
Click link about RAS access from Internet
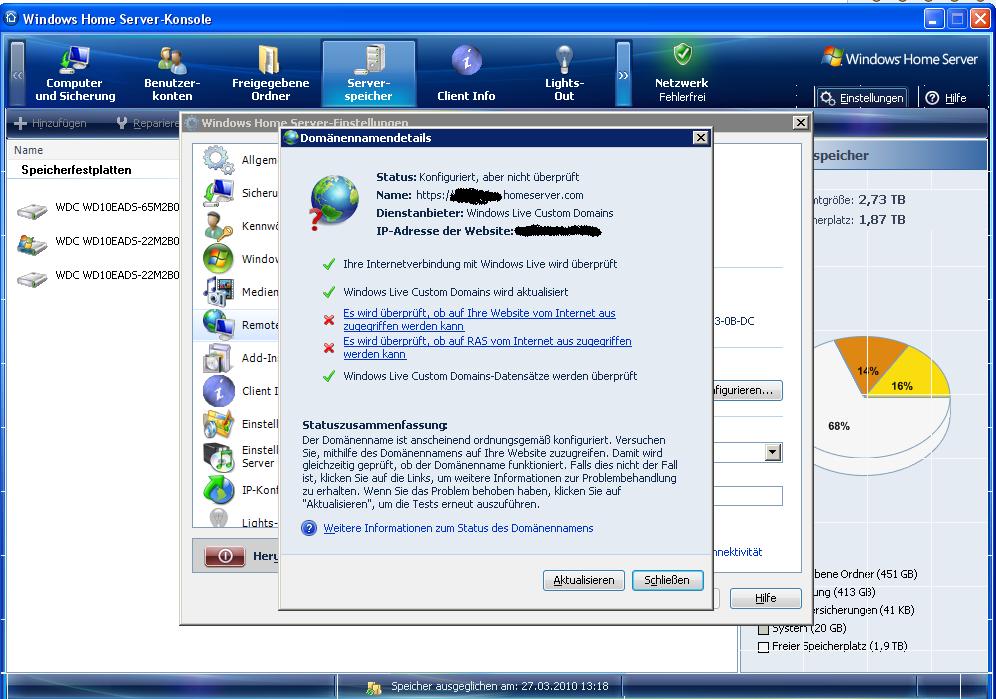[487, 348]
